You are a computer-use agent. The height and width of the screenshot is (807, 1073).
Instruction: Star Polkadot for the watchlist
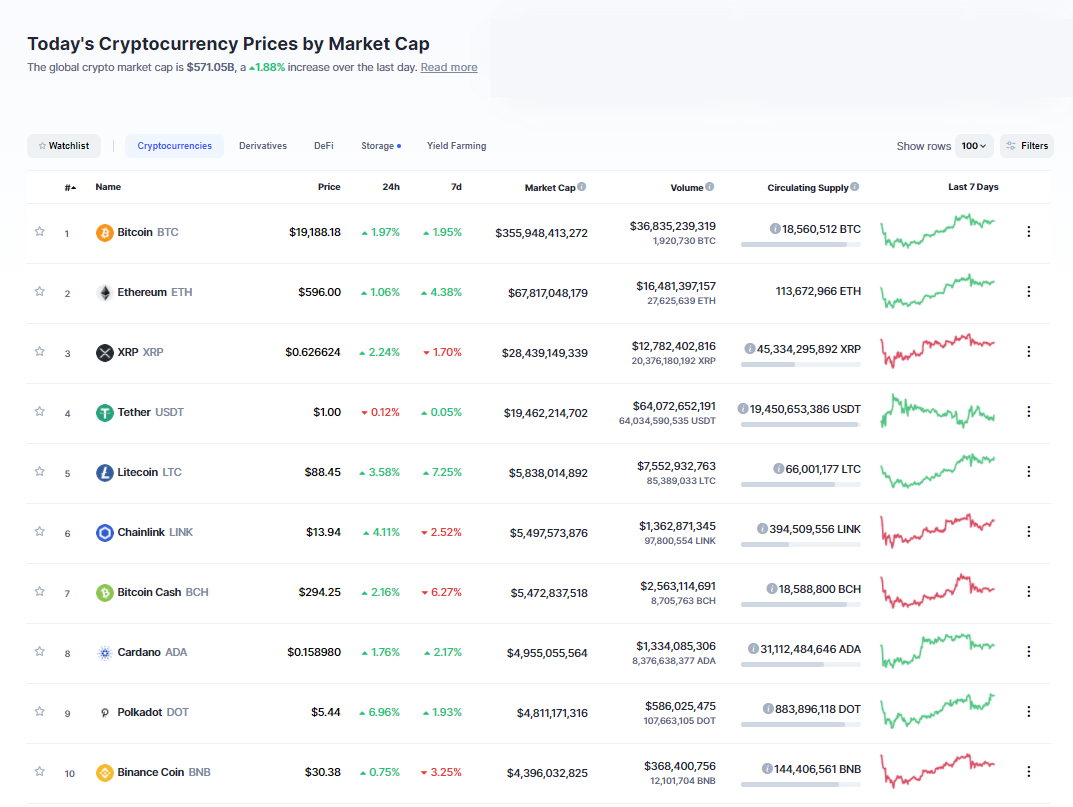(40, 711)
